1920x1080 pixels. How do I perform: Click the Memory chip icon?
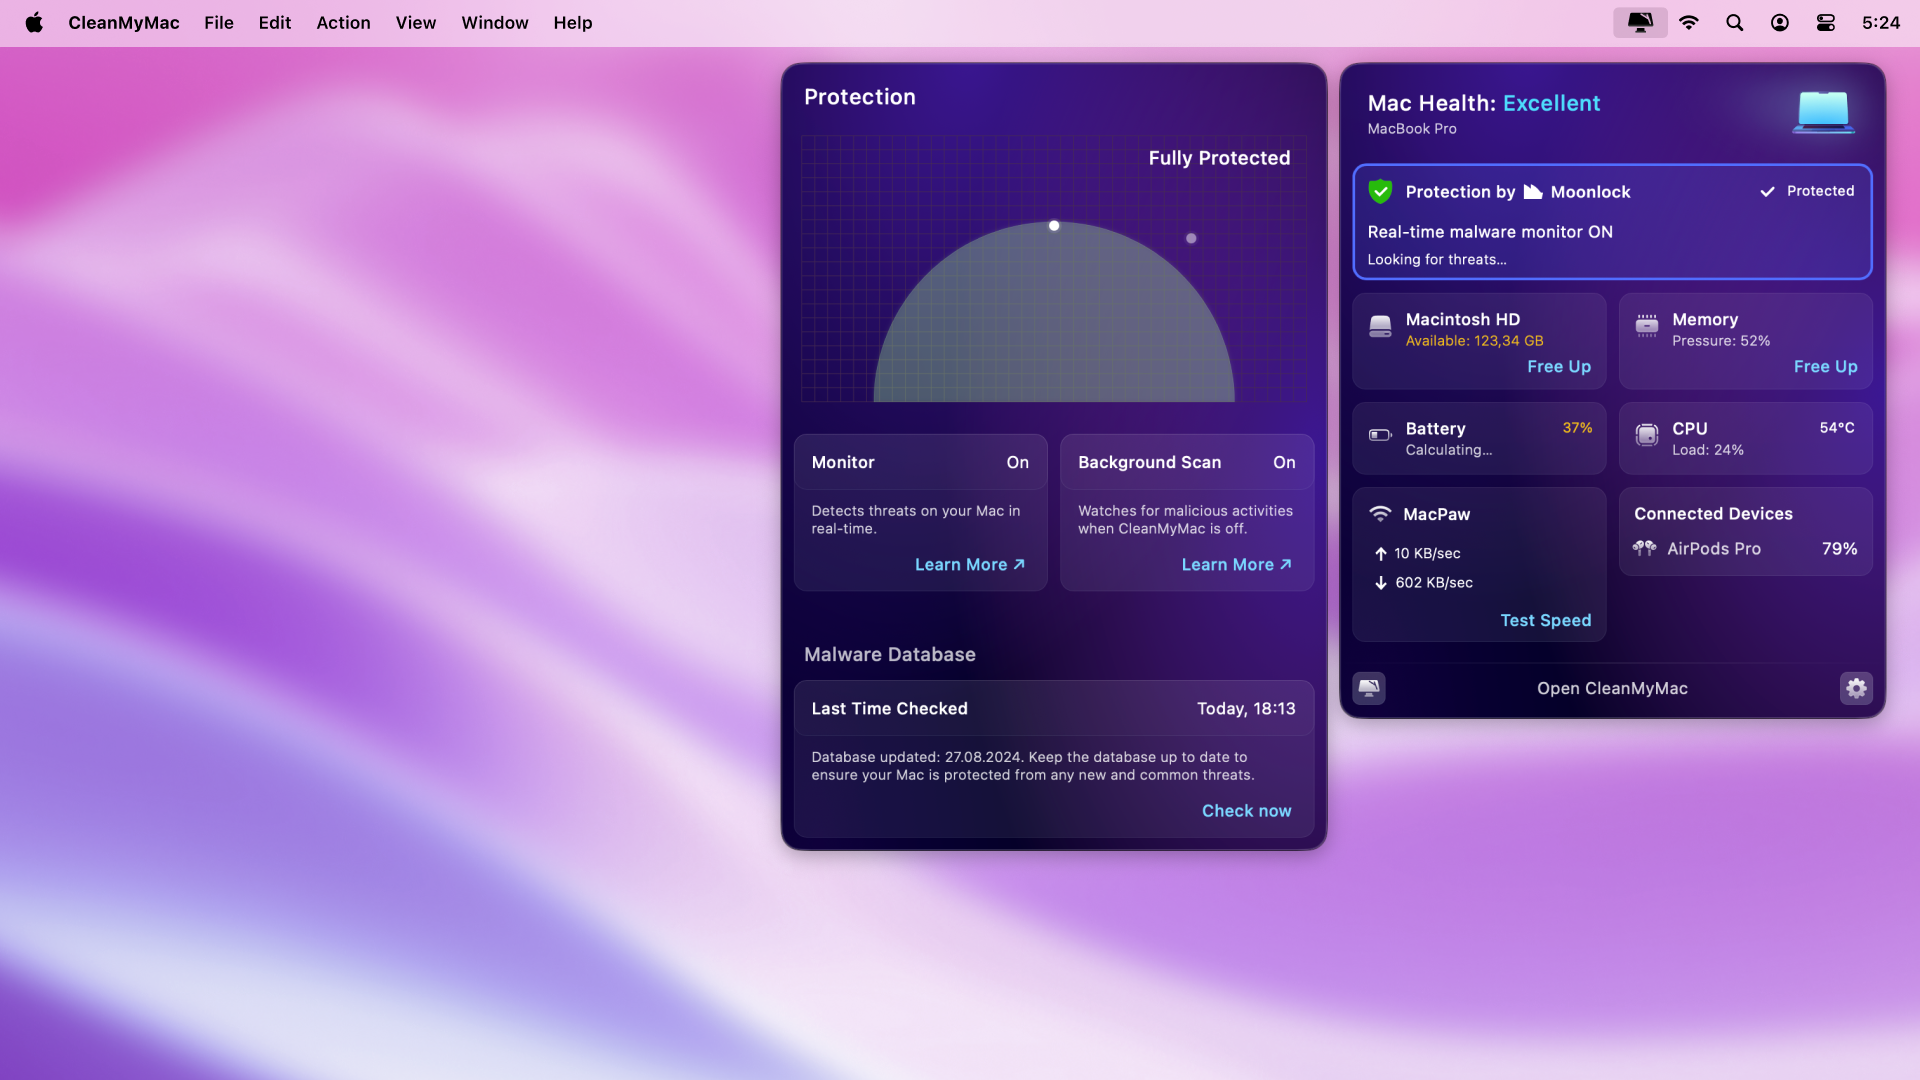[1646, 325]
